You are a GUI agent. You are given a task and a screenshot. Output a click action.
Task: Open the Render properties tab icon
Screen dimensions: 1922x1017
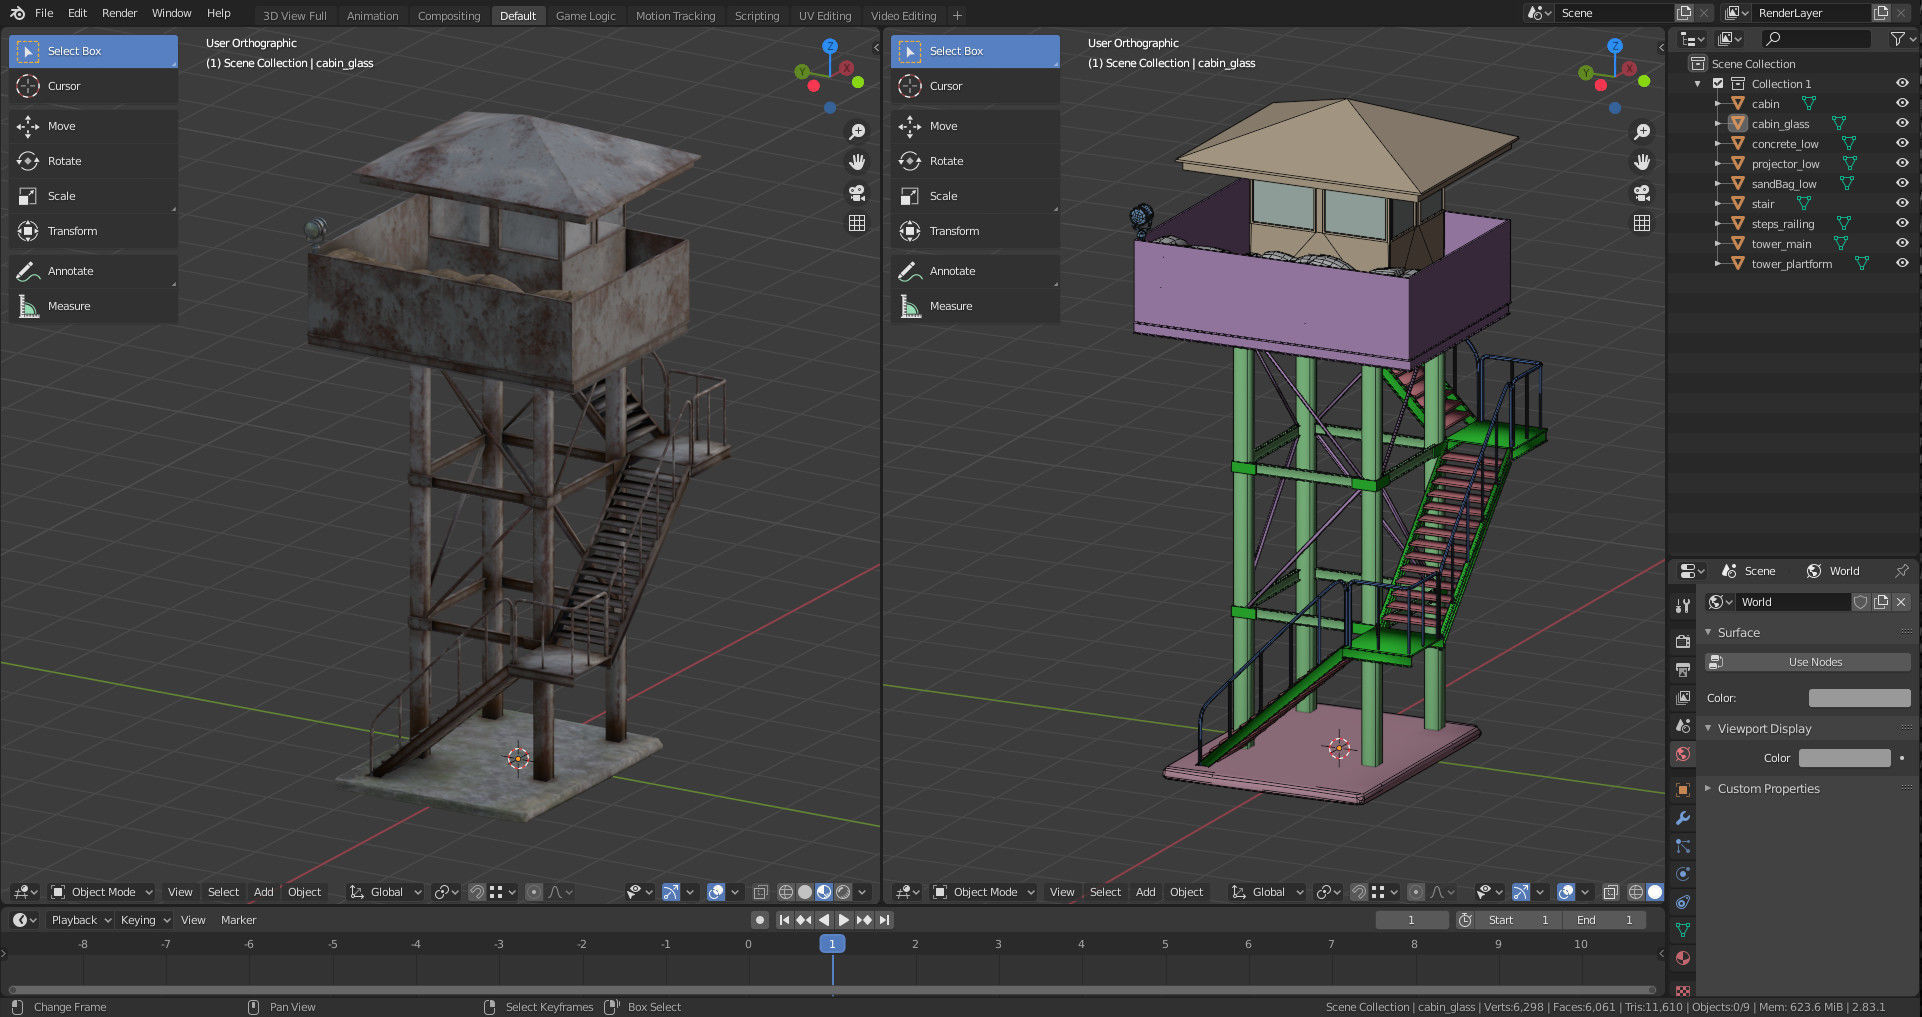1683,641
